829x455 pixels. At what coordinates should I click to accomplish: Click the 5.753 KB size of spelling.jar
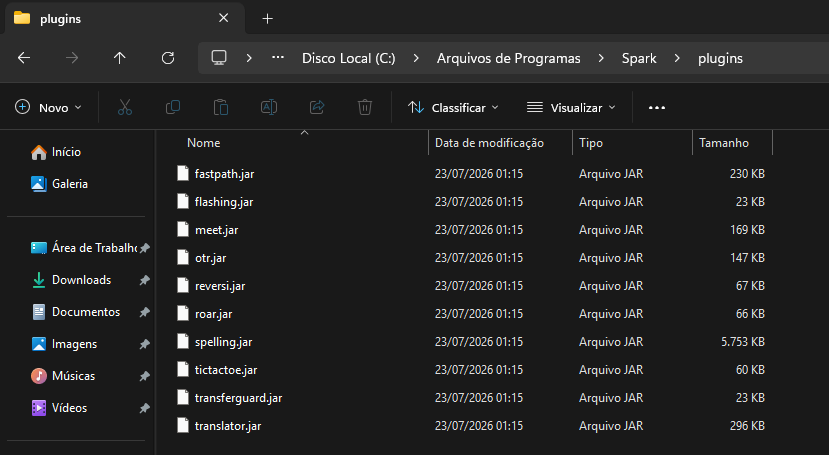(x=743, y=342)
